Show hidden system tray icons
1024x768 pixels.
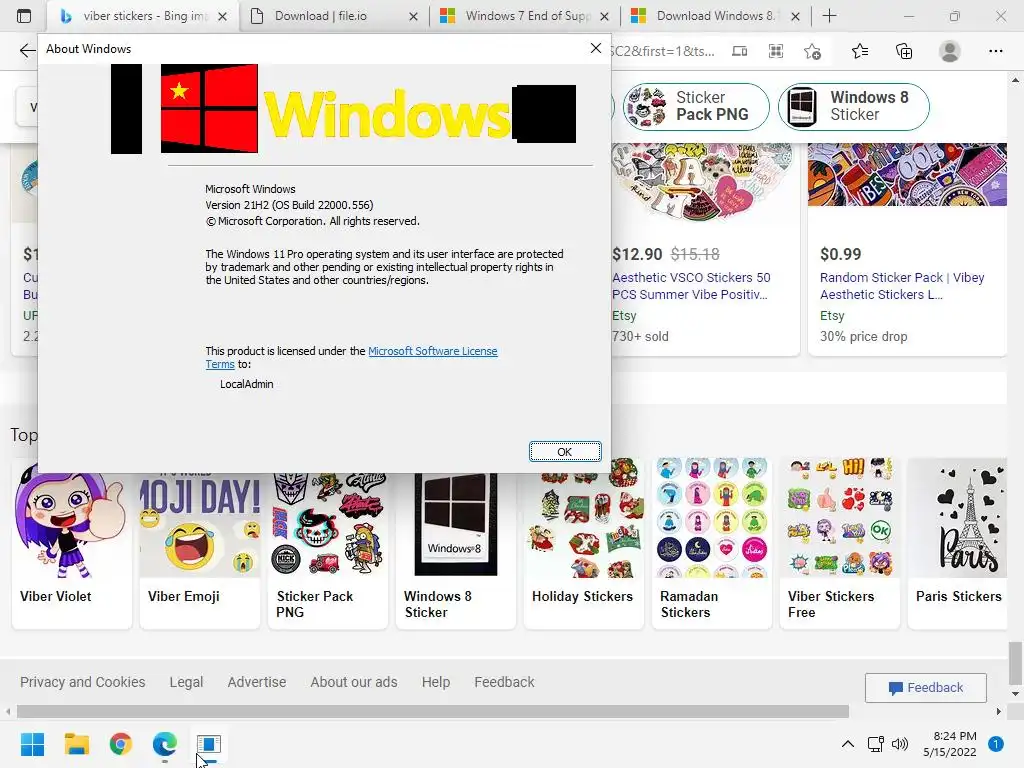(848, 744)
